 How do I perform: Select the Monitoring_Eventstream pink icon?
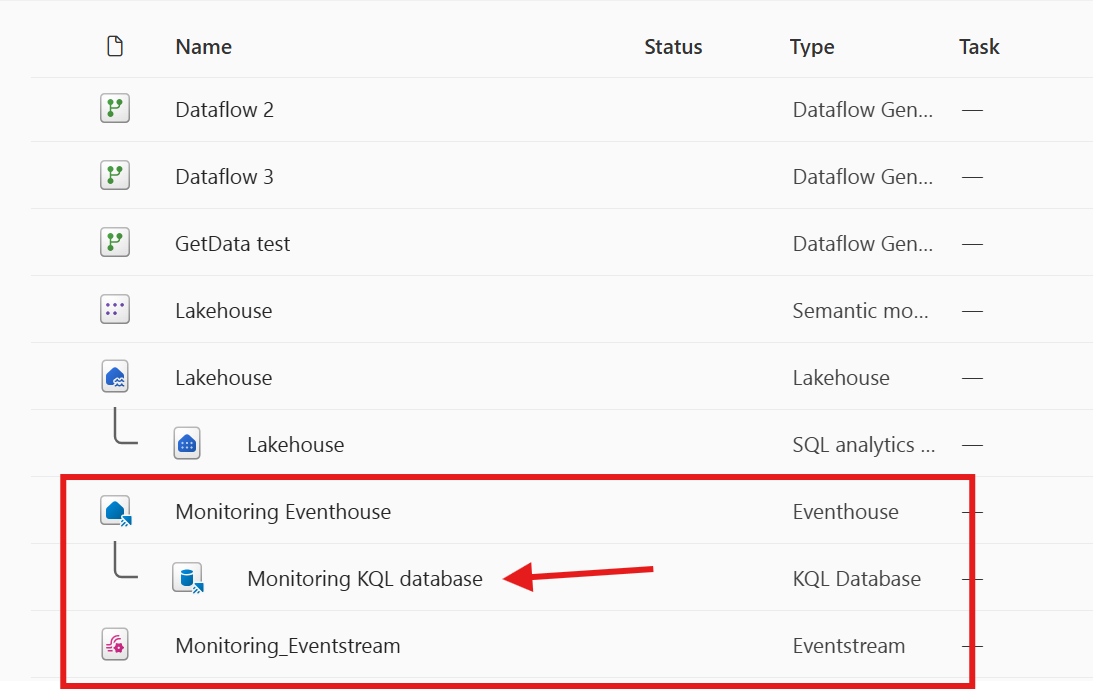click(x=114, y=644)
